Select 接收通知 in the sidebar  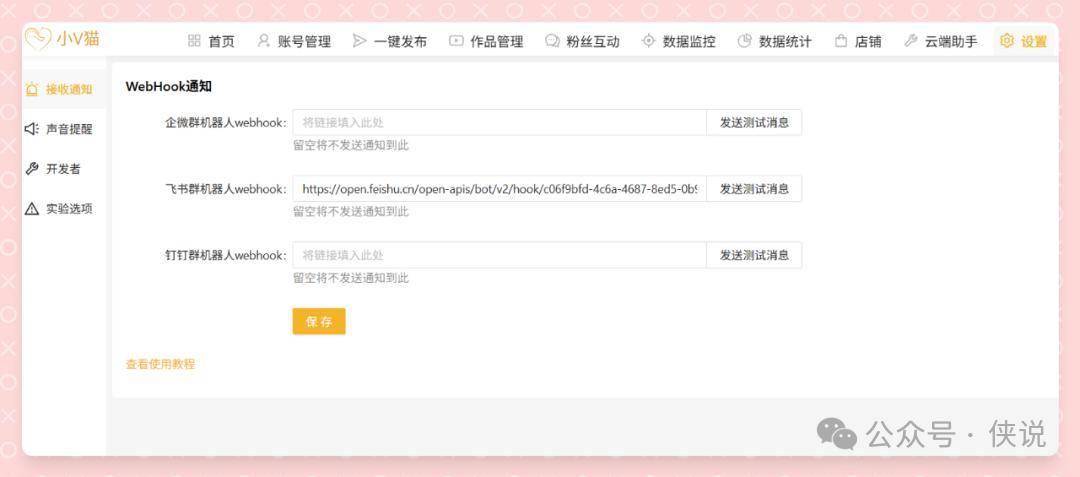tap(59, 89)
